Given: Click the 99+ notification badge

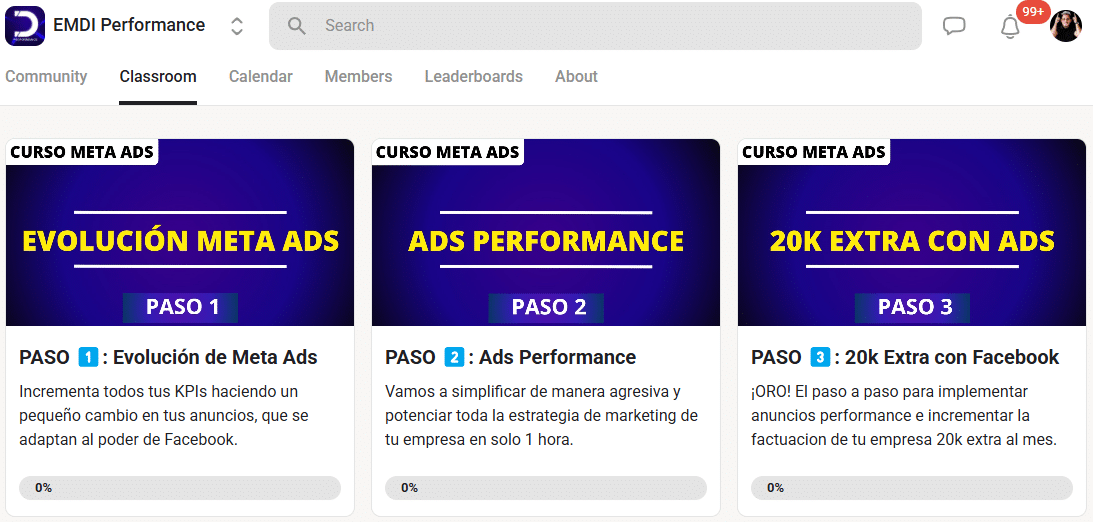Looking at the screenshot, I should coord(1033,12).
